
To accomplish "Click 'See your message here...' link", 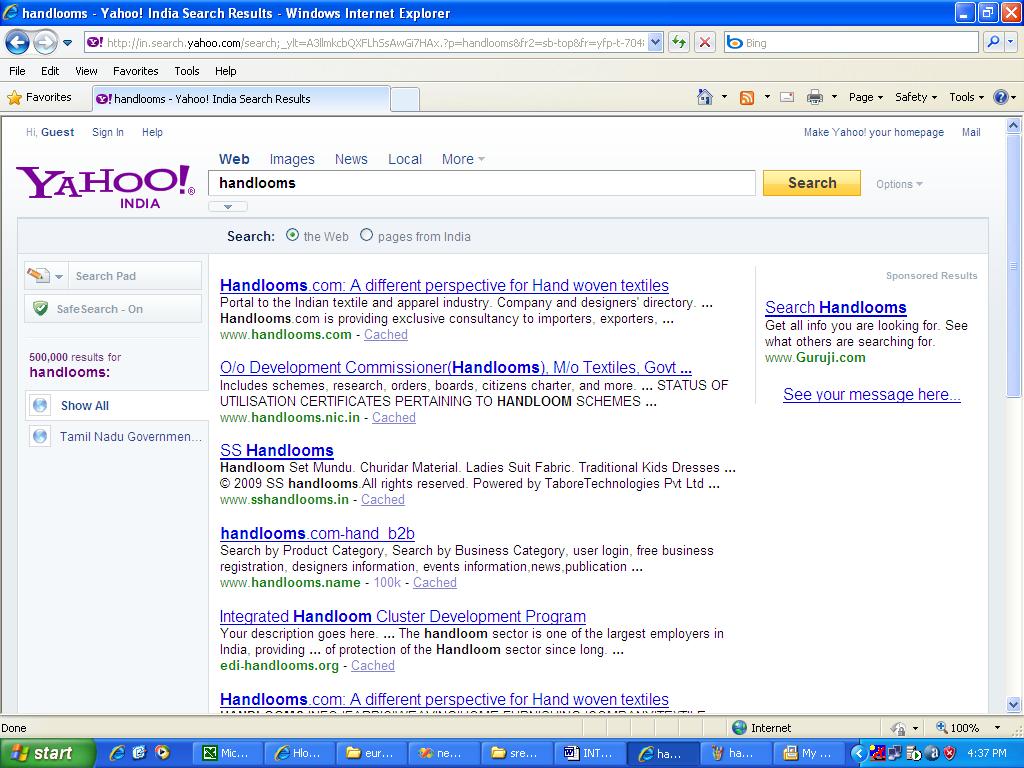I will click(x=872, y=394).
